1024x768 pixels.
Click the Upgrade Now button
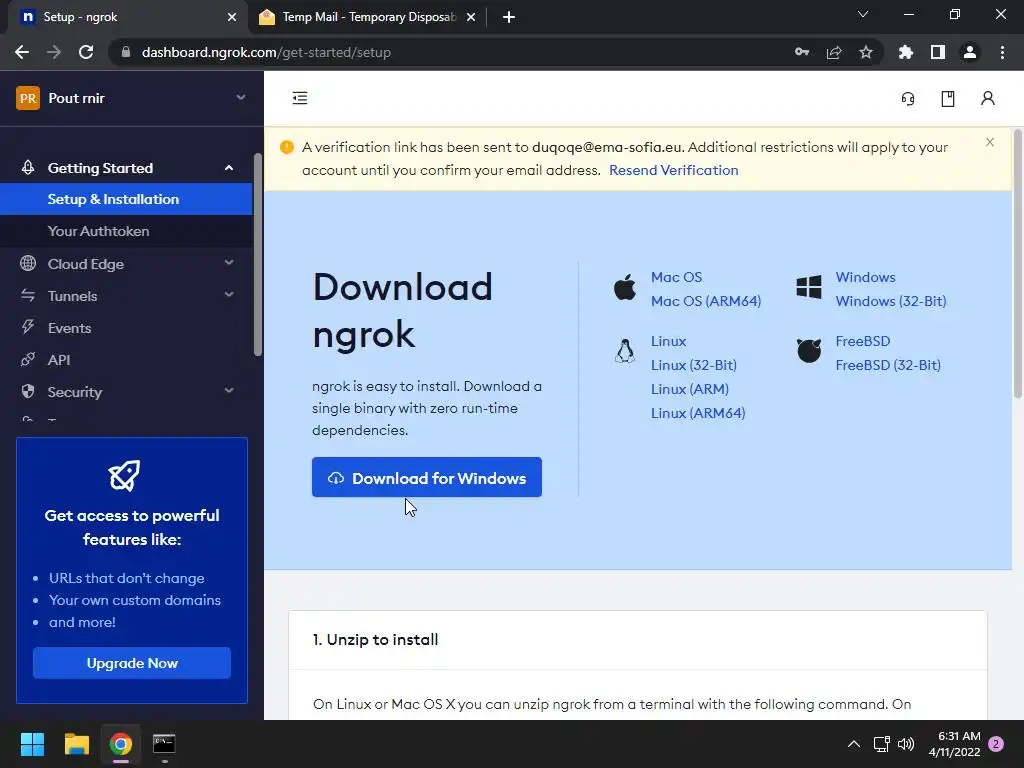(x=132, y=664)
